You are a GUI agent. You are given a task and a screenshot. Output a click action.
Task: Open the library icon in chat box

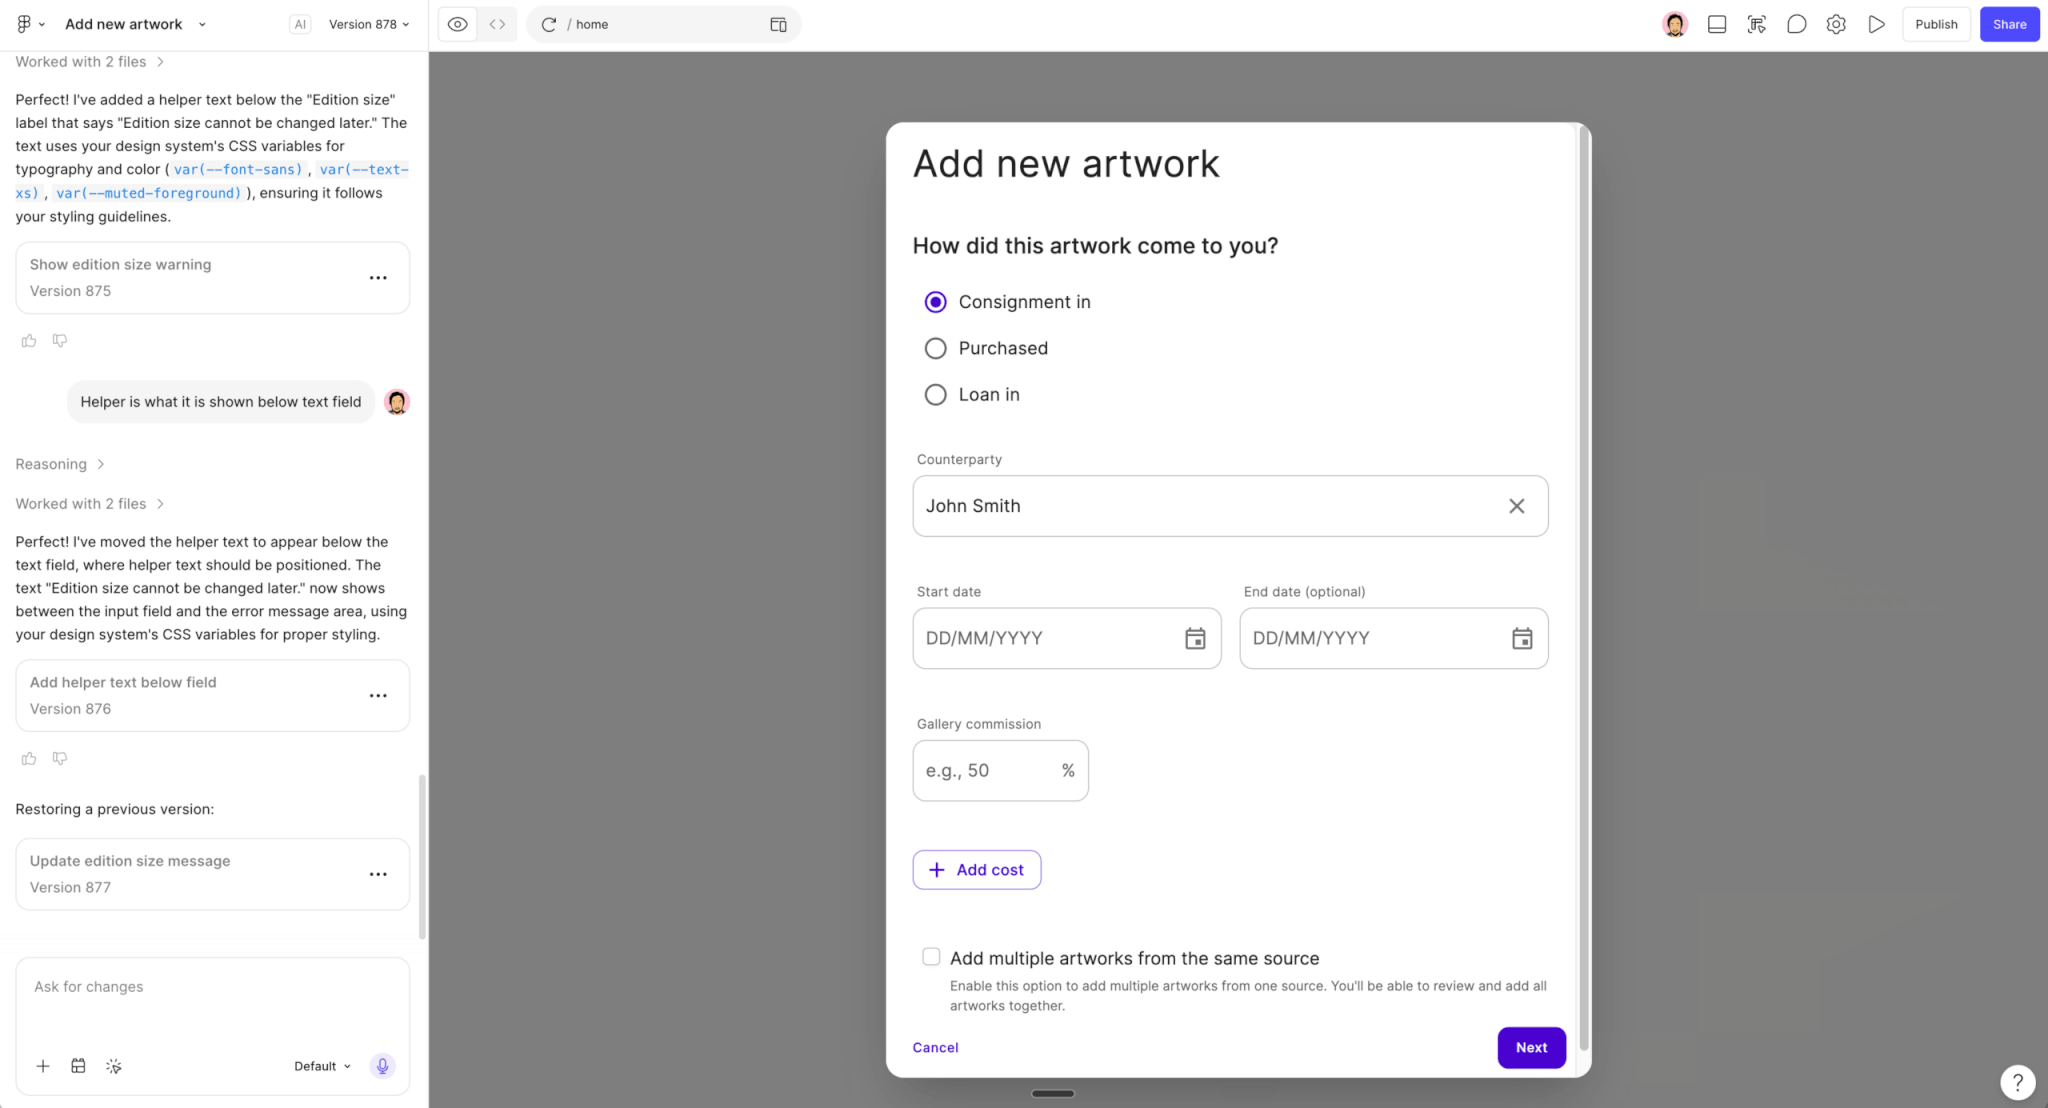78,1066
